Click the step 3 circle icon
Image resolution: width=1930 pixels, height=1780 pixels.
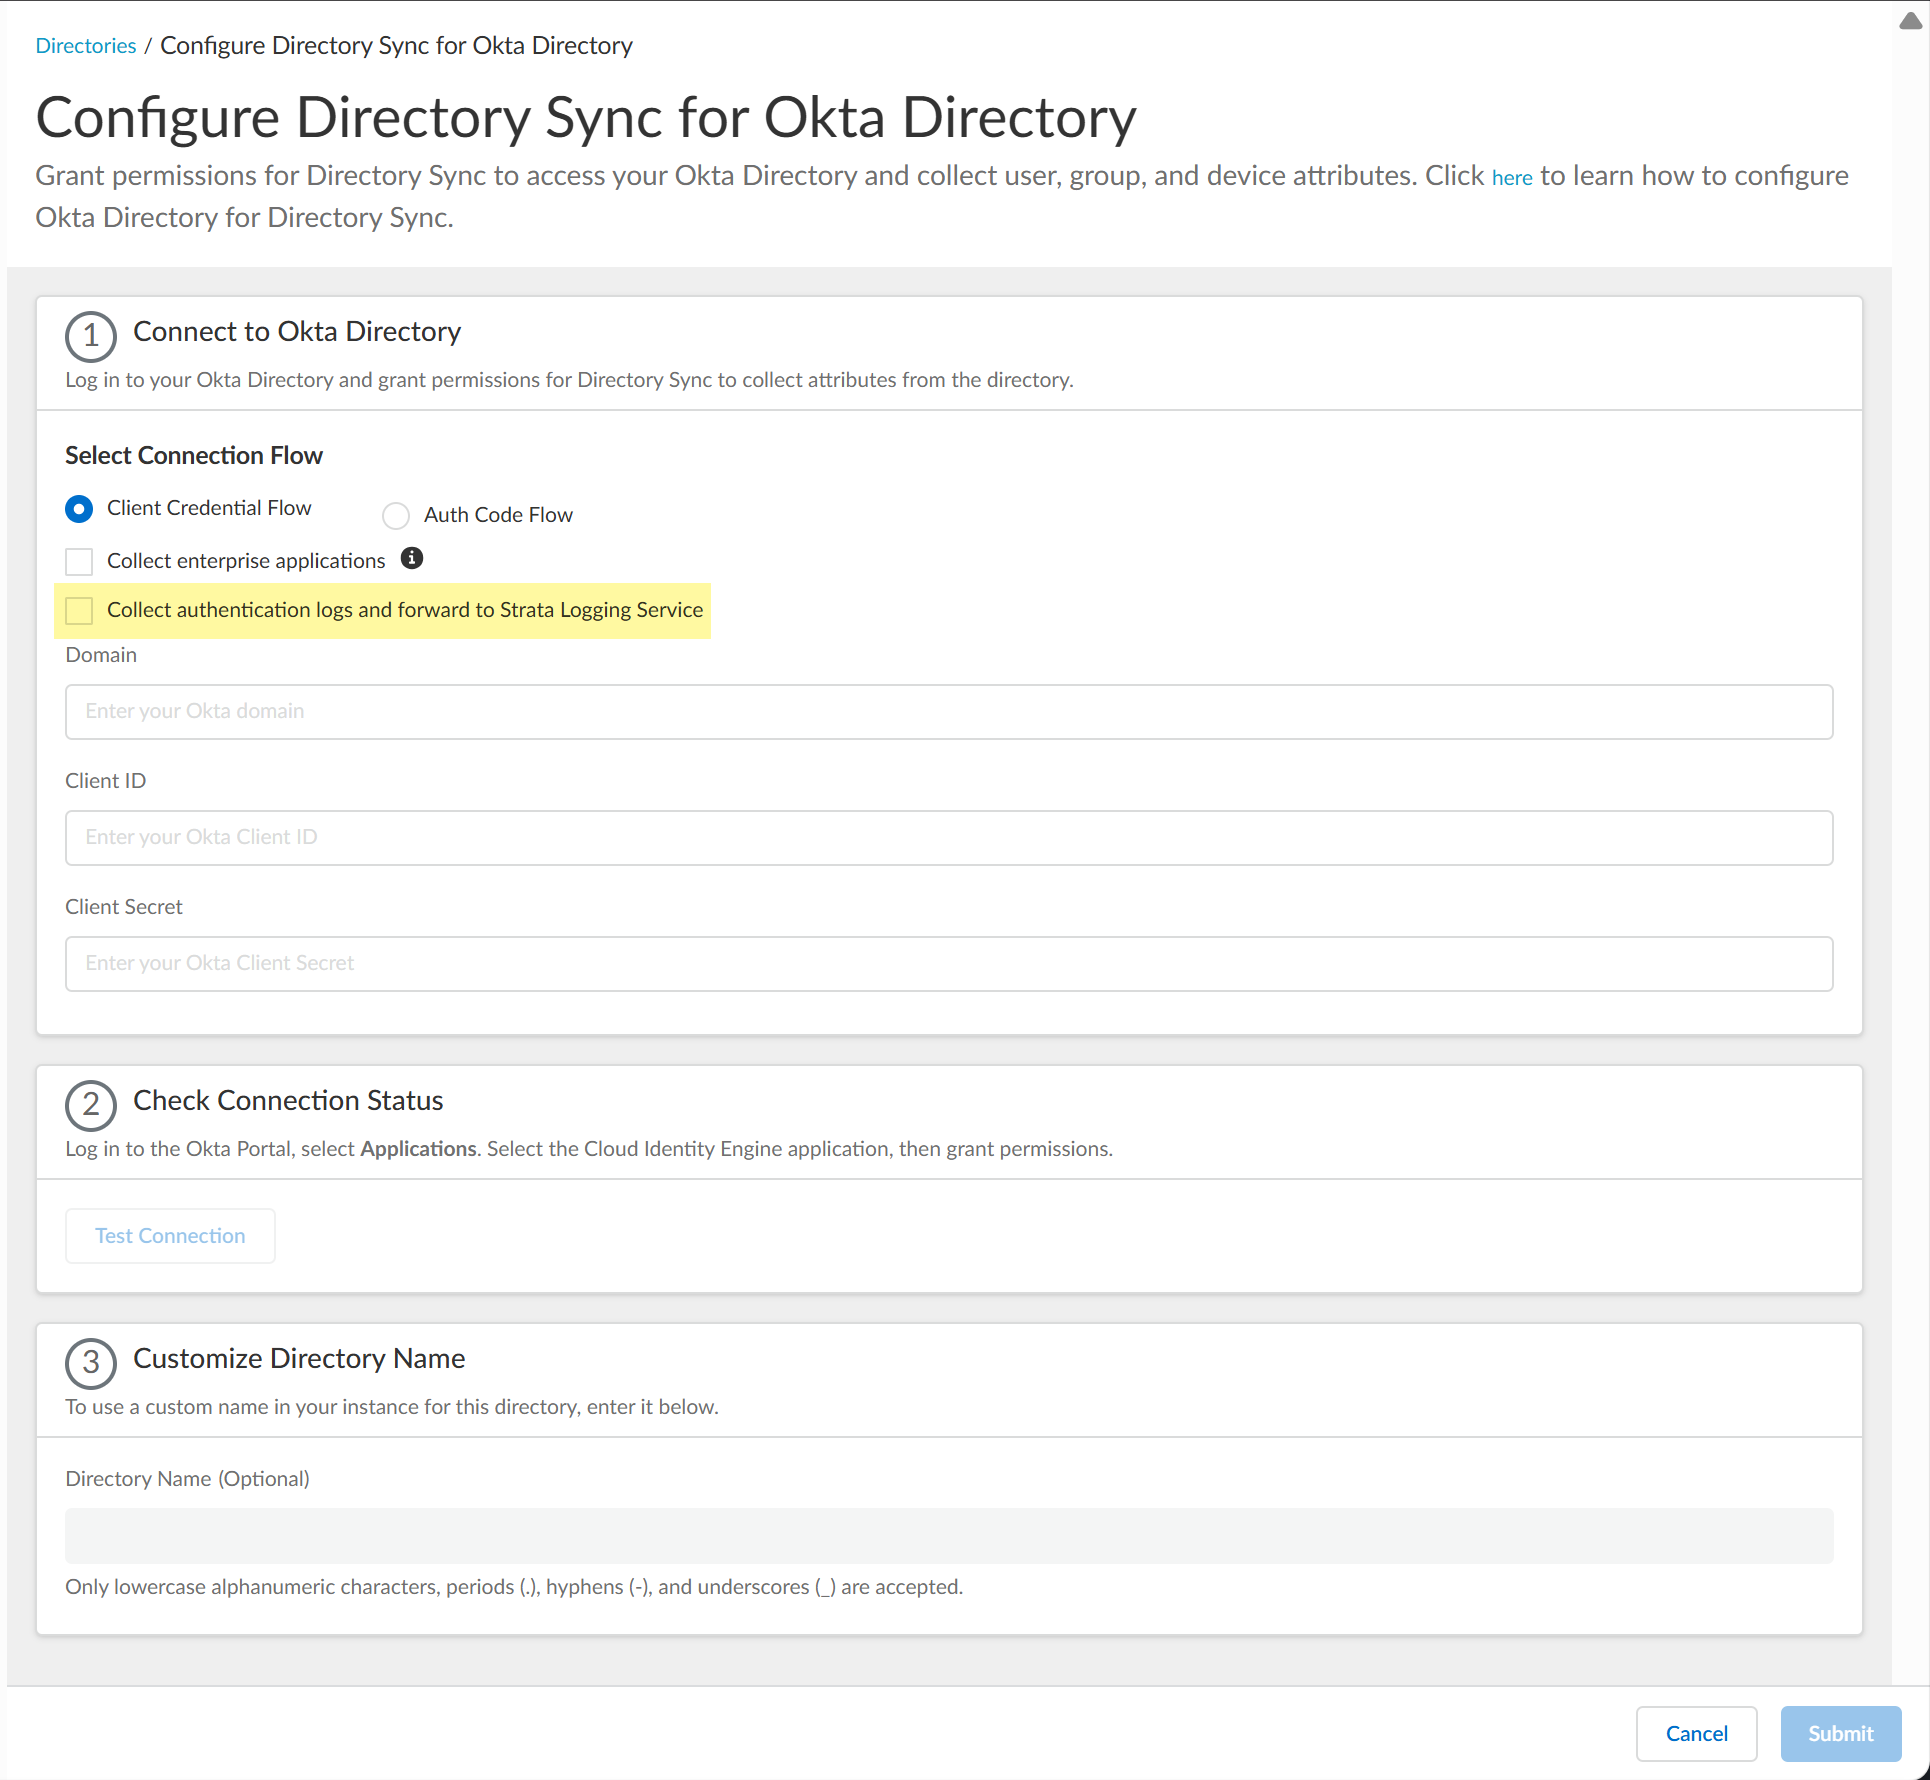point(91,1362)
